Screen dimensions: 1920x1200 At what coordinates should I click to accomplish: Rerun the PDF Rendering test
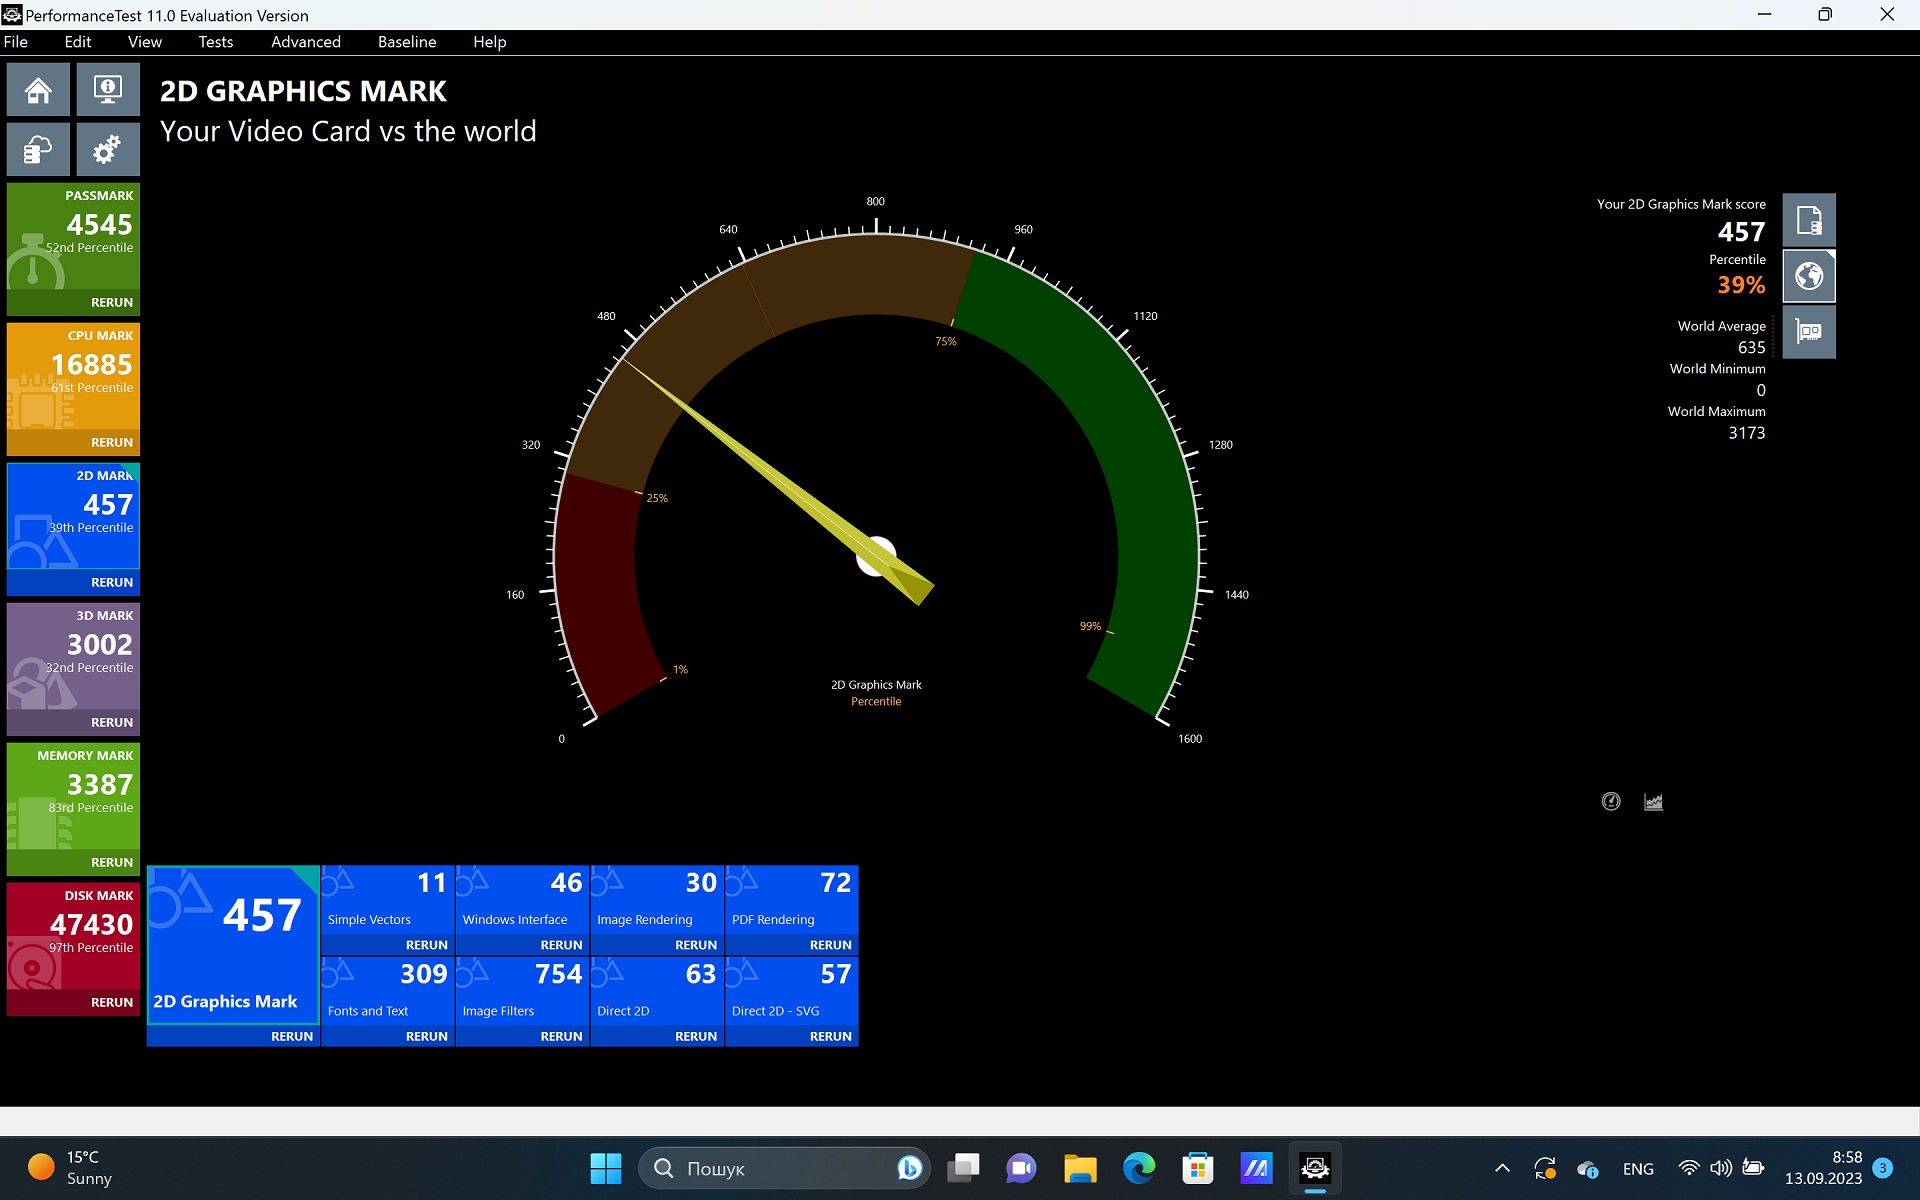pyautogui.click(x=831, y=945)
